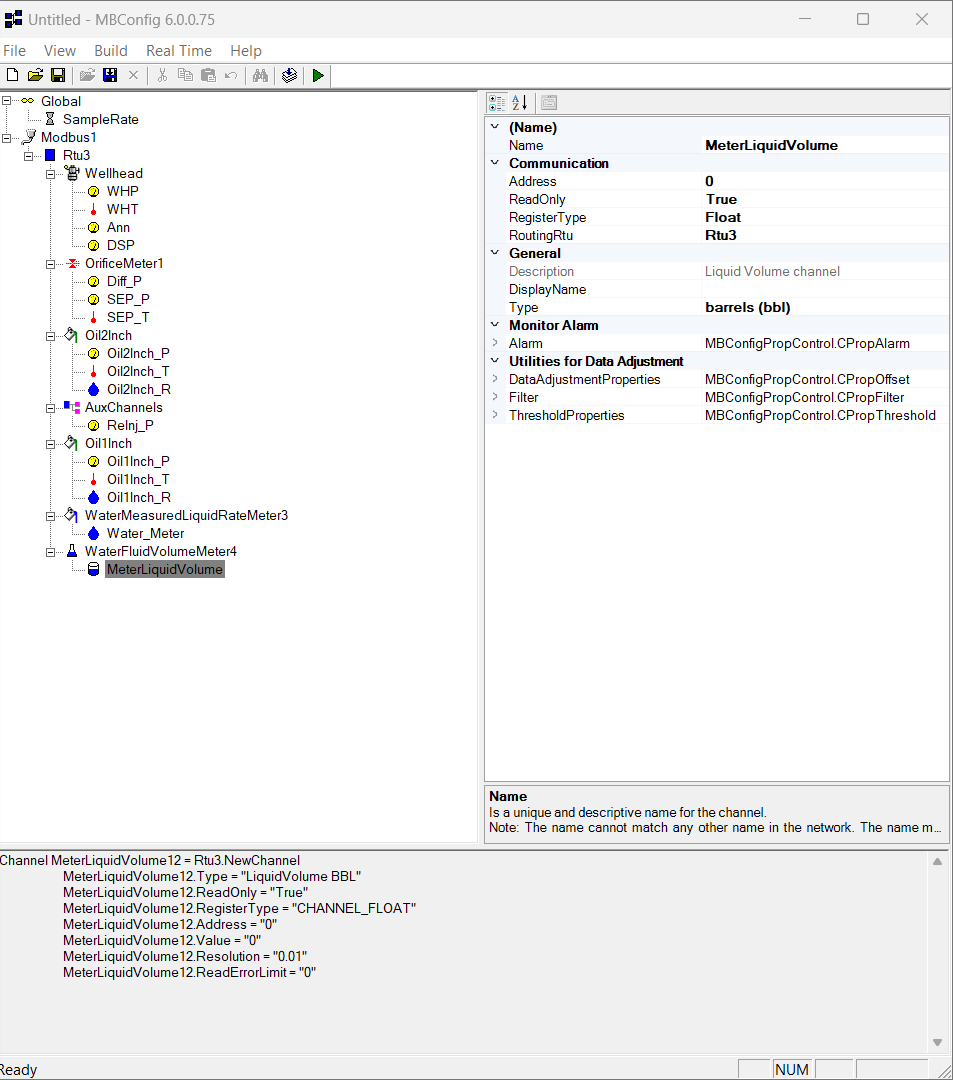Collapse the OrificeMeter1 tree node

coord(51,263)
